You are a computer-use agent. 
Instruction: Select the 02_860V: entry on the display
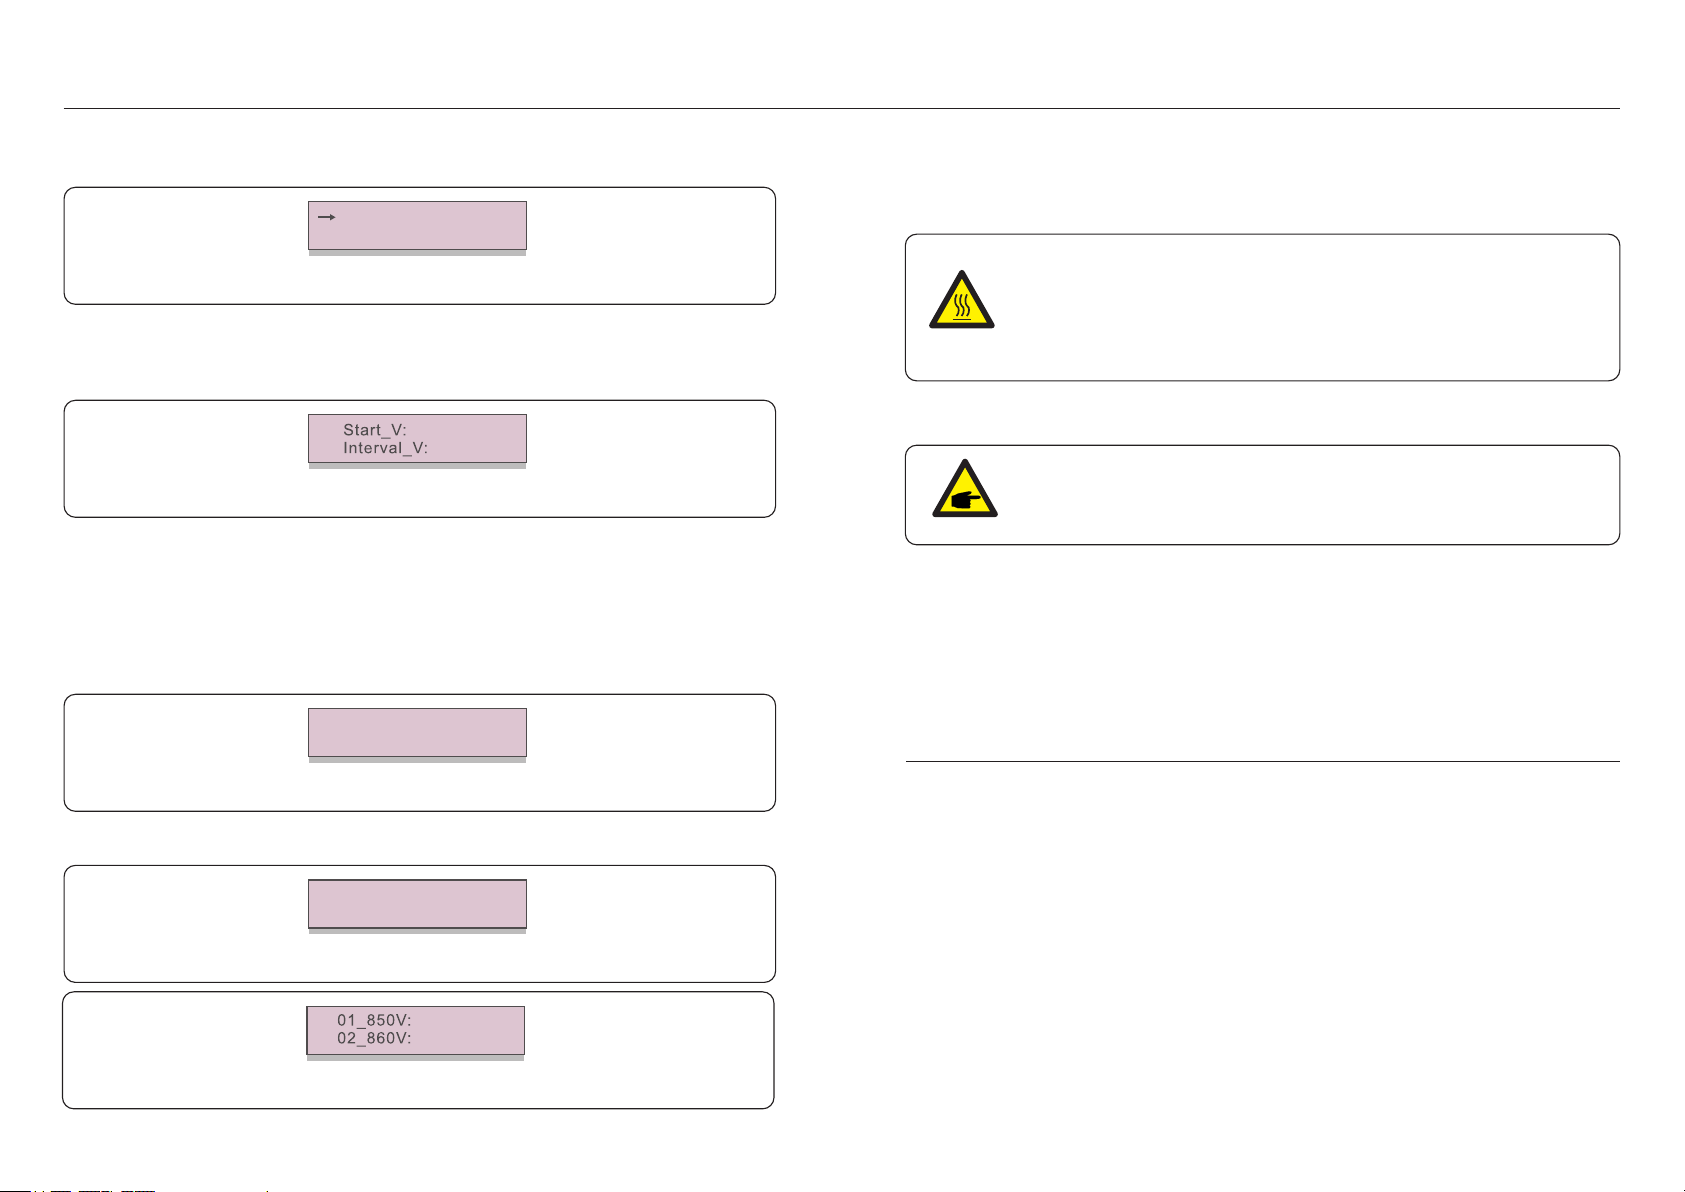tap(374, 1038)
